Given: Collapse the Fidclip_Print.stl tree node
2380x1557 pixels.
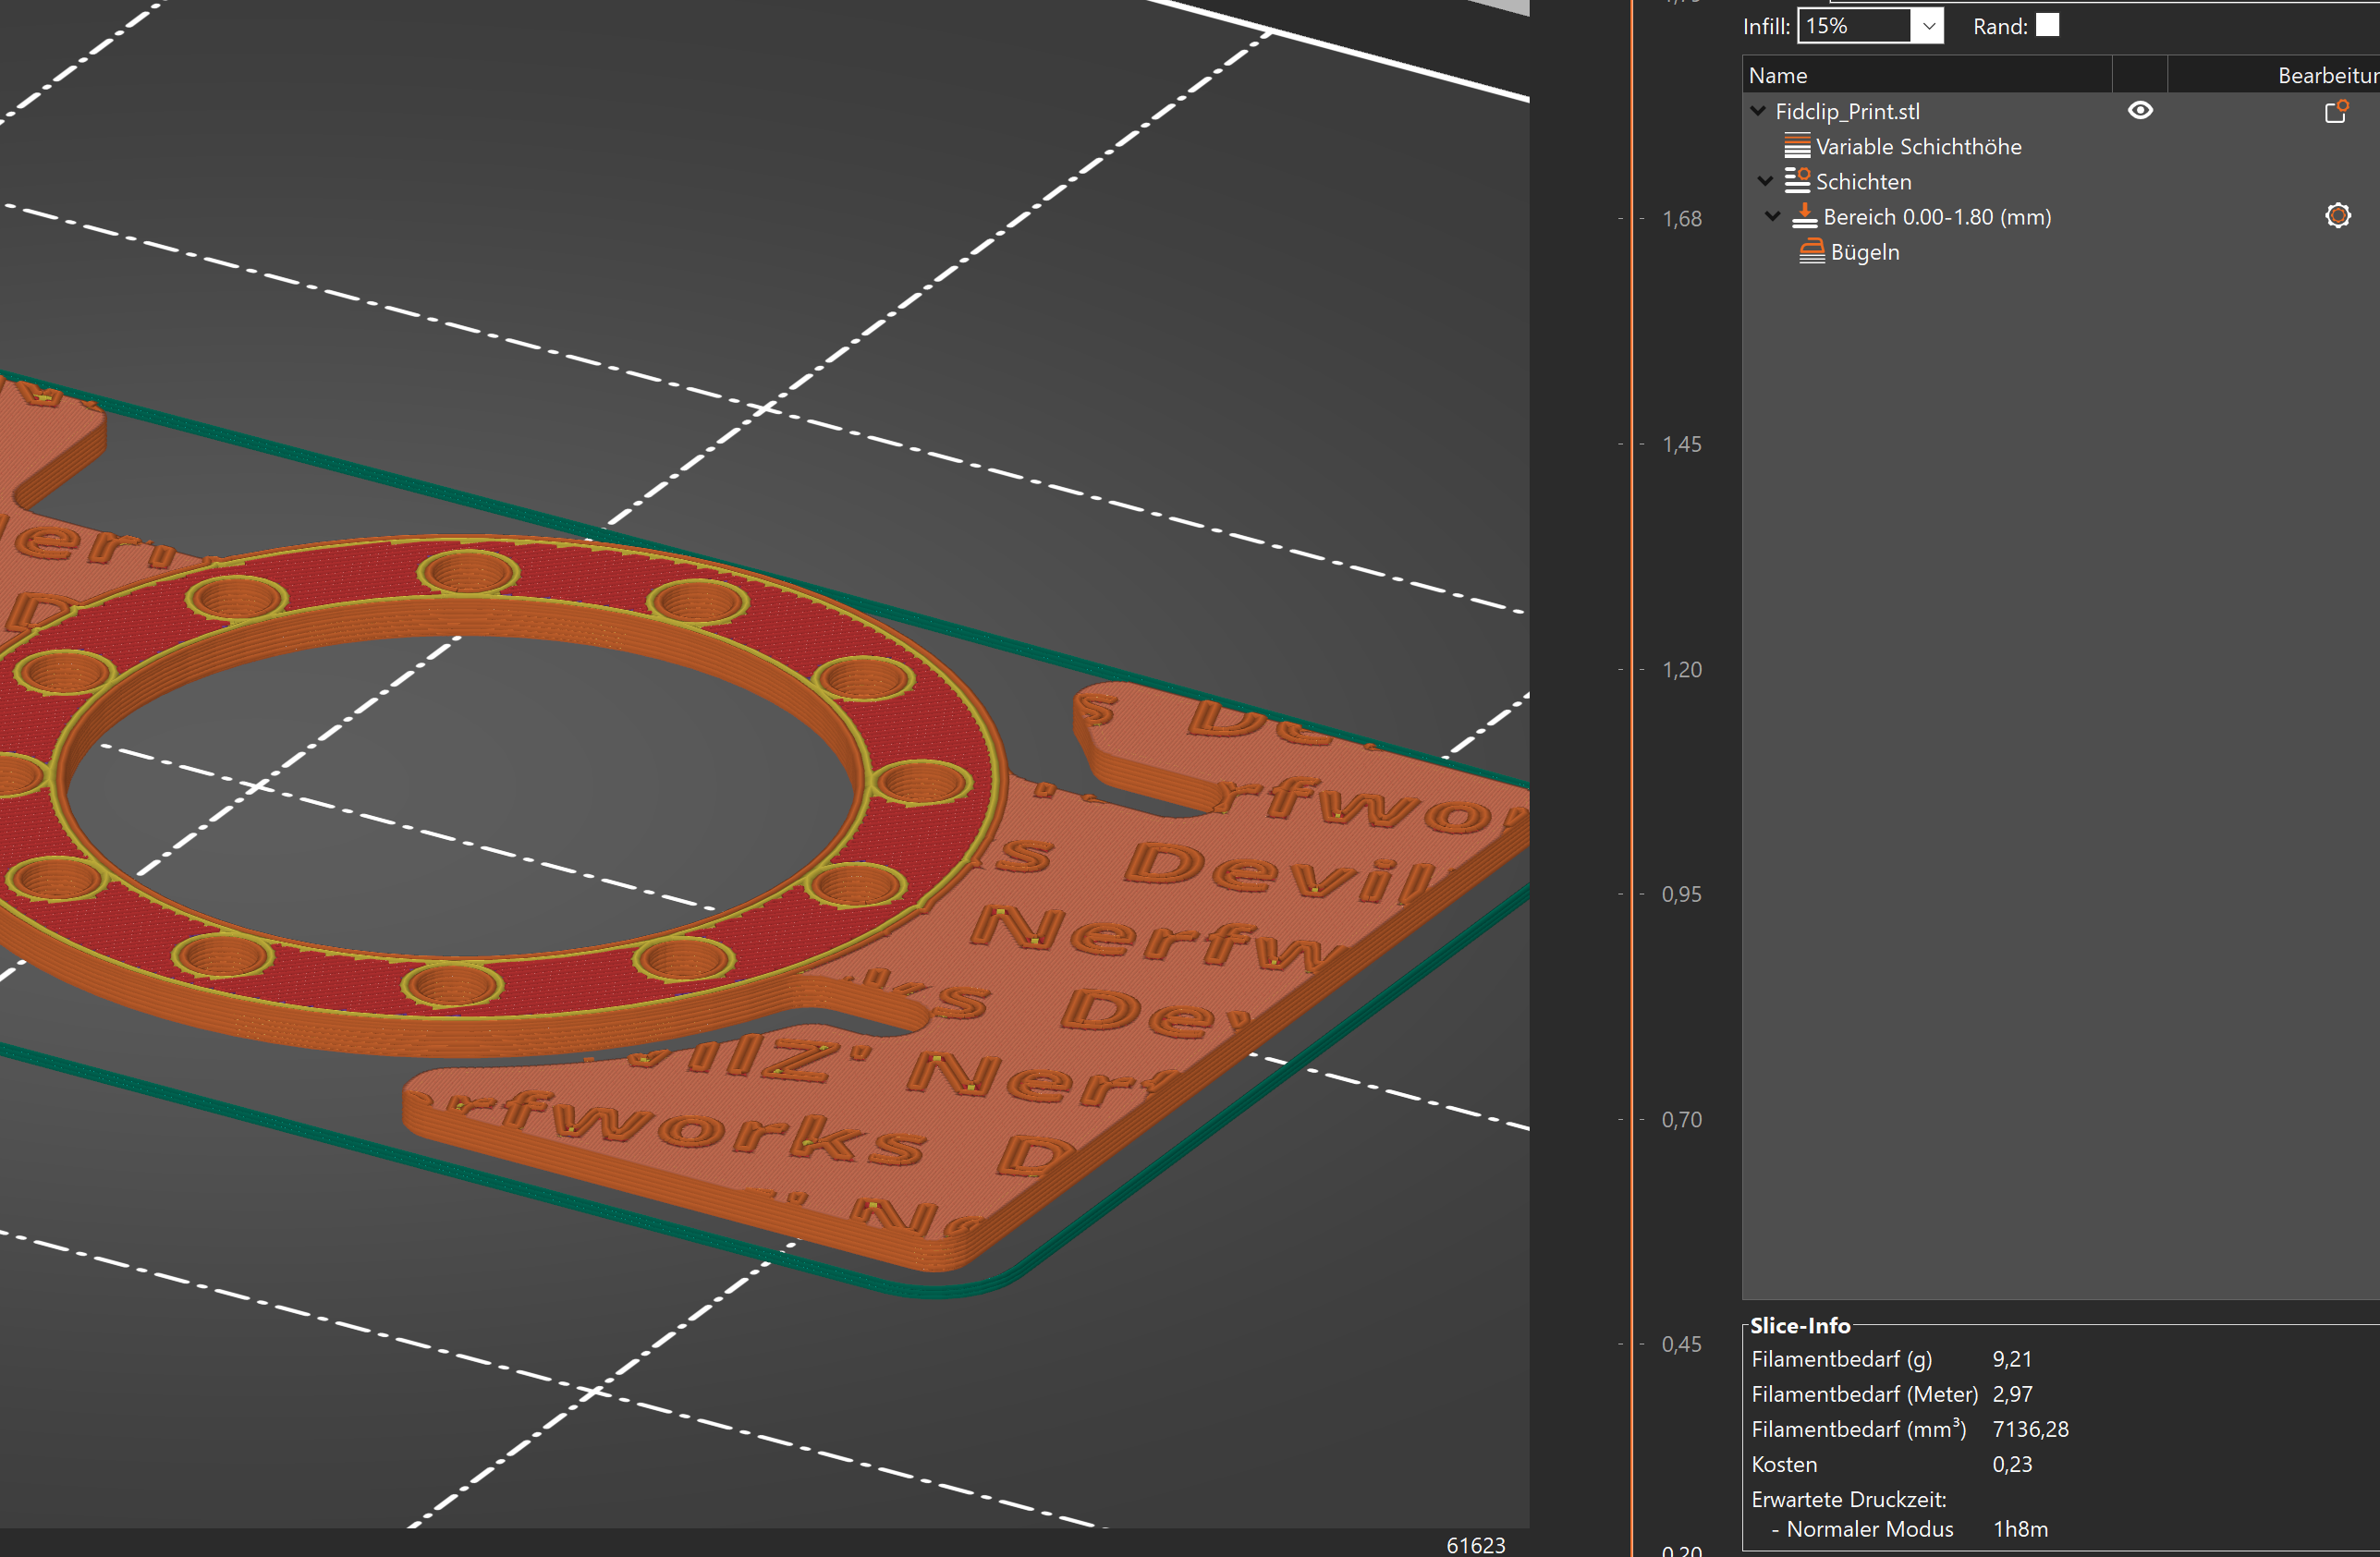Looking at the screenshot, I should [1759, 111].
